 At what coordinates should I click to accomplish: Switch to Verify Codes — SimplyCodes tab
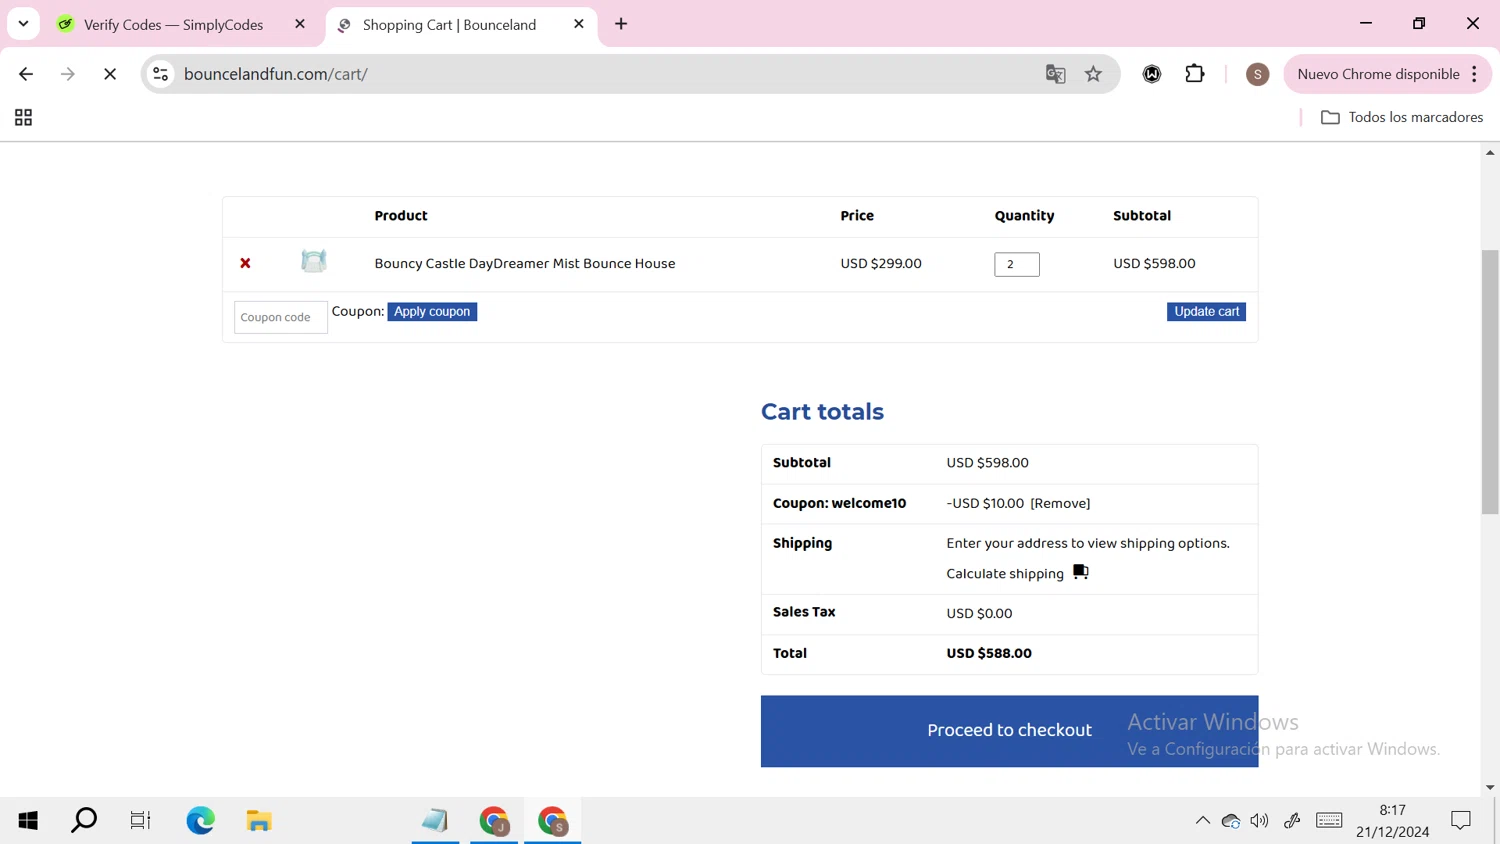[x=173, y=25]
